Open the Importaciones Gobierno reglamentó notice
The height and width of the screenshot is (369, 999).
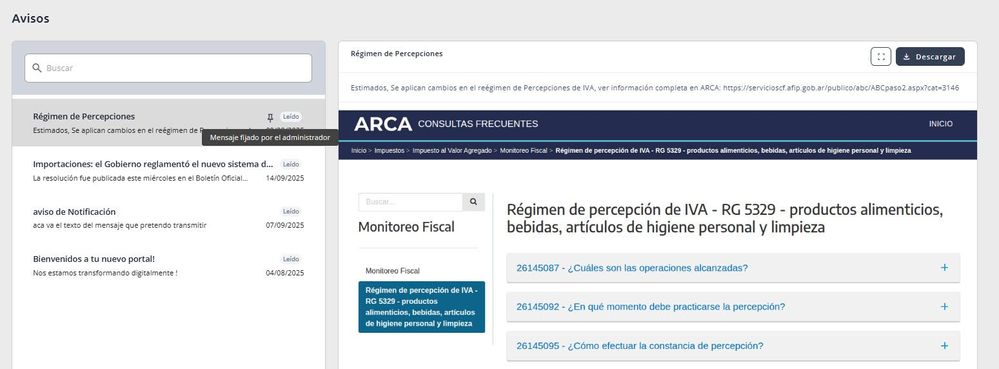(x=168, y=171)
